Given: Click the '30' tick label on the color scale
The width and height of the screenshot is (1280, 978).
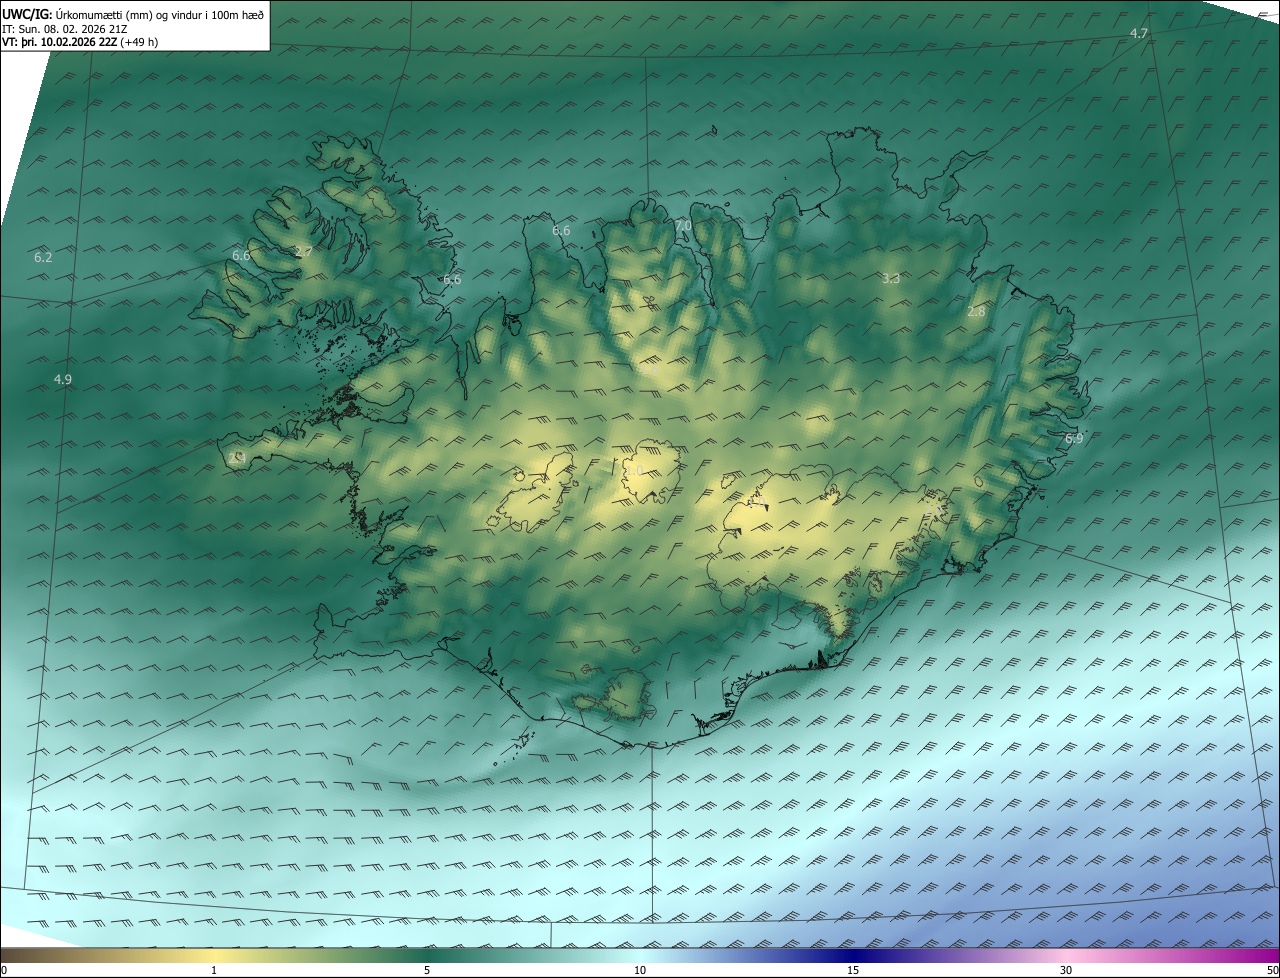Looking at the screenshot, I should point(1066,970).
